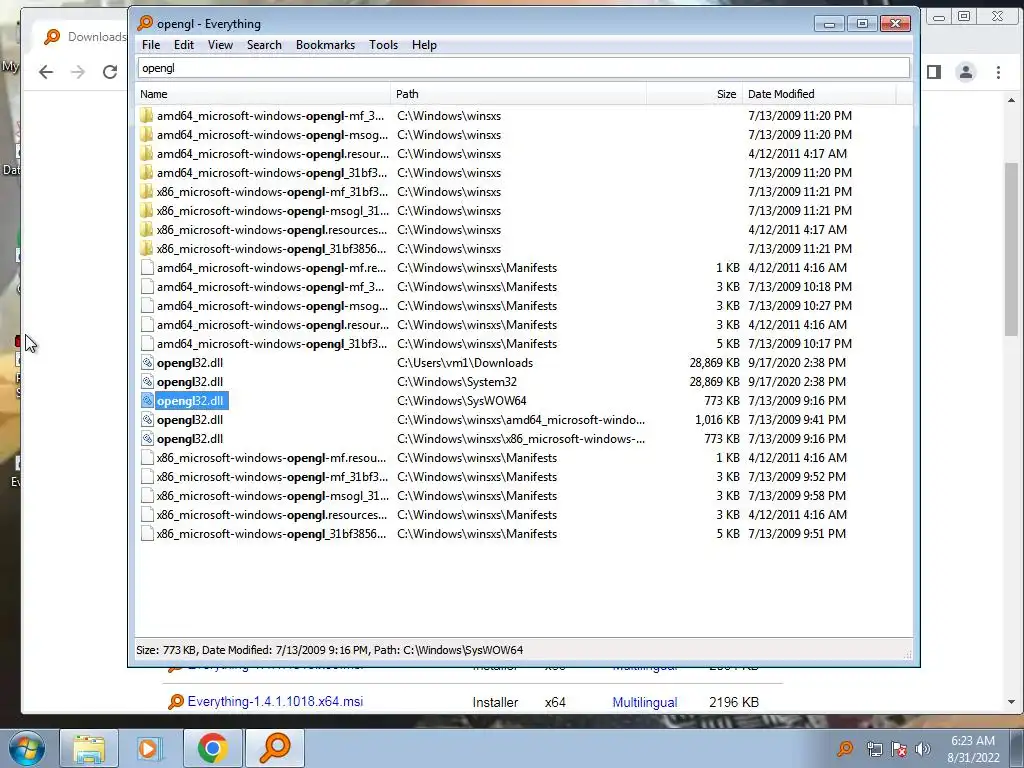Click the scroll down arrow in Chrome
Image resolution: width=1024 pixels, height=768 pixels.
pyautogui.click(x=1012, y=702)
